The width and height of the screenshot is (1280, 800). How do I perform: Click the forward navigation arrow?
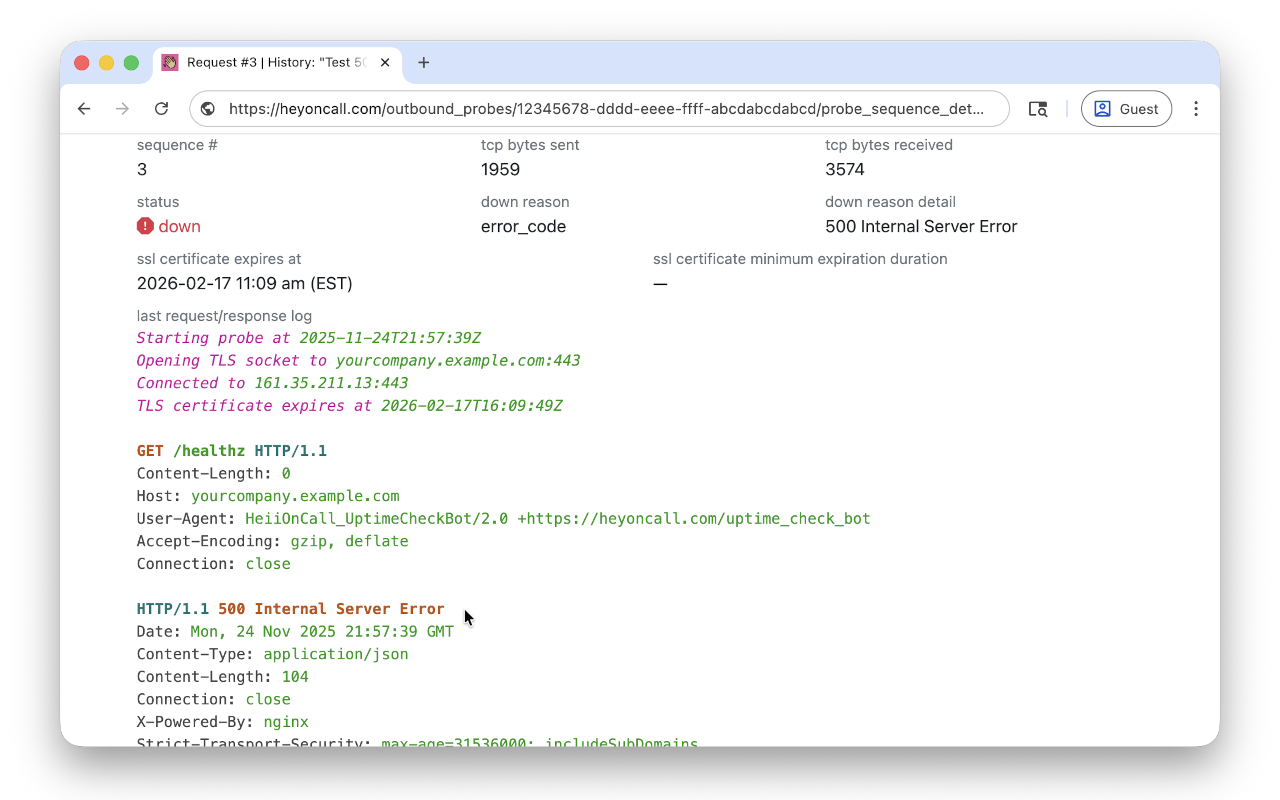pos(122,109)
